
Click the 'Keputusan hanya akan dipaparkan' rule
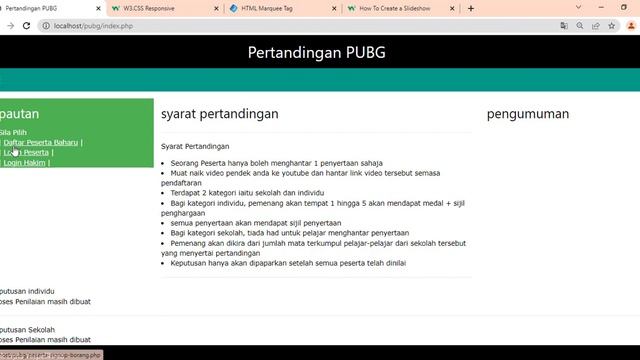pos(288,263)
